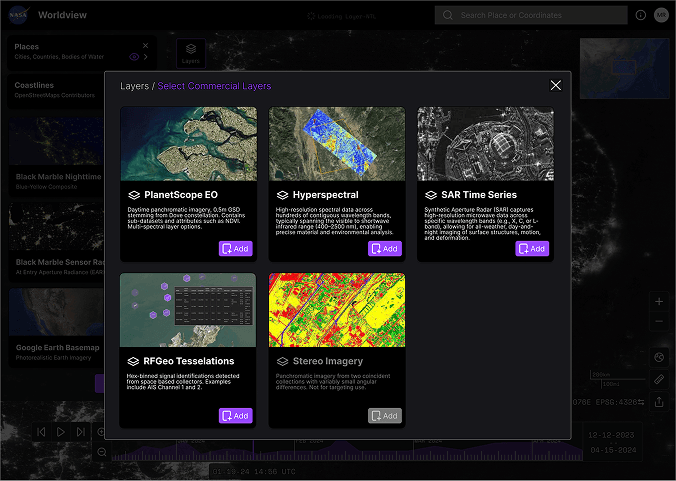
Task: Remove the Places layer with its X icon
Action: (146, 45)
